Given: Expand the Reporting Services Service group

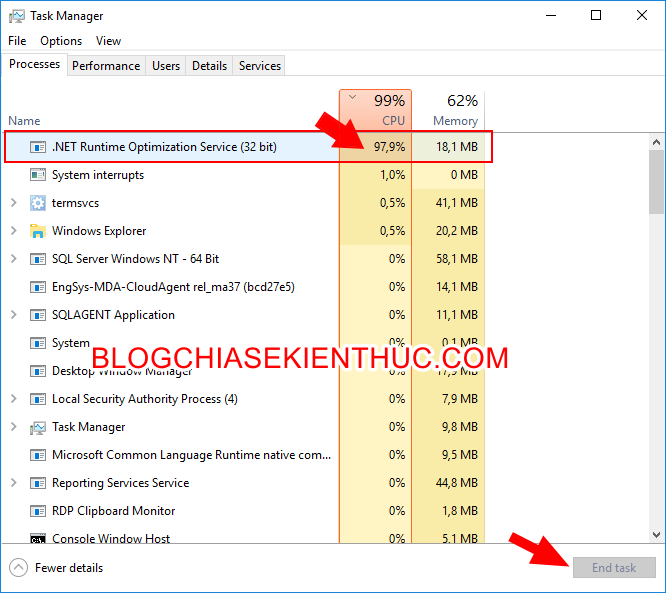Looking at the screenshot, I should click(14, 483).
